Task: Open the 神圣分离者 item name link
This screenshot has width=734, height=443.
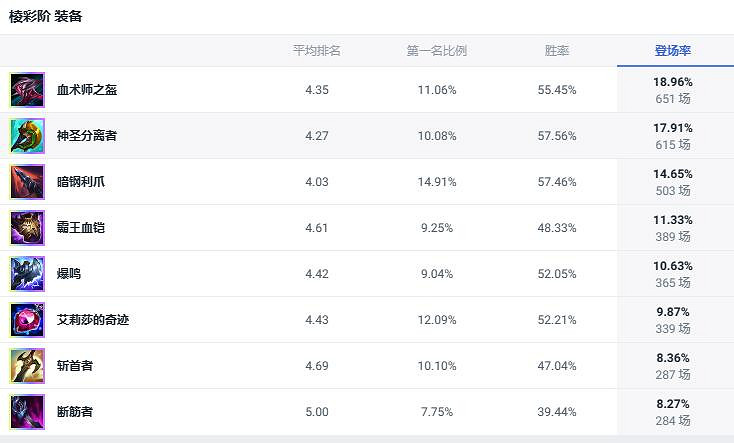Action: click(x=87, y=136)
